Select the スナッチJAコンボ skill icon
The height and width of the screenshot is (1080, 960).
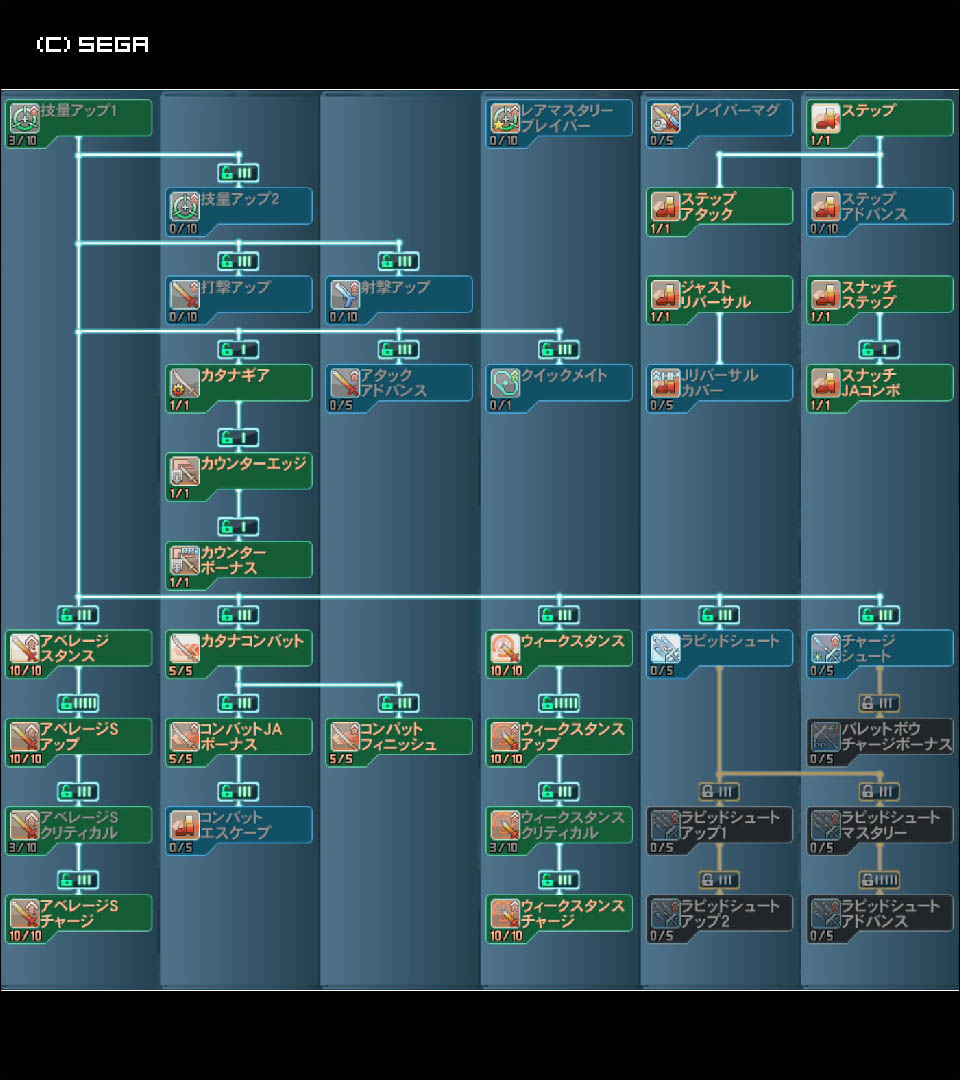826,383
